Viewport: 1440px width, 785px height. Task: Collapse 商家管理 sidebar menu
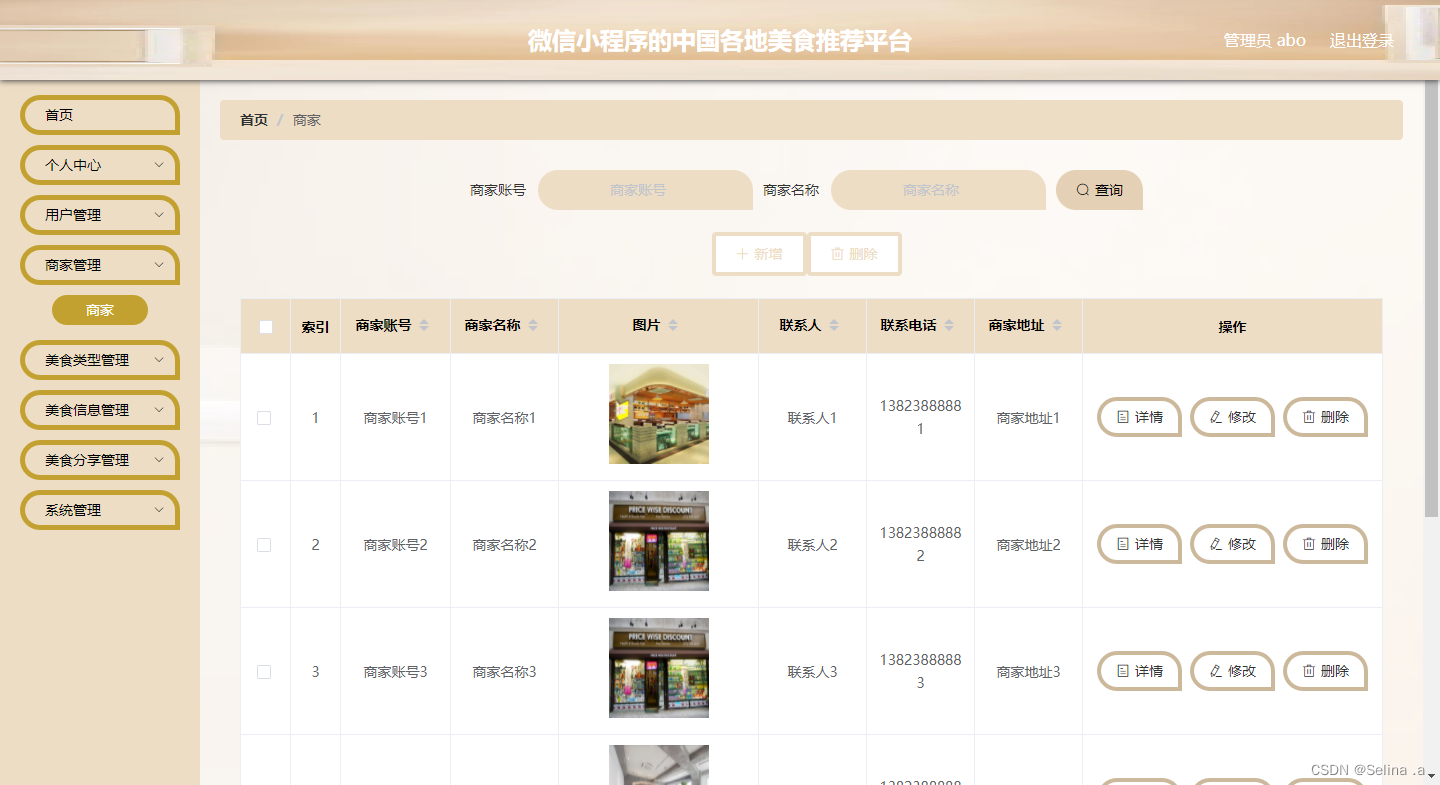point(100,265)
